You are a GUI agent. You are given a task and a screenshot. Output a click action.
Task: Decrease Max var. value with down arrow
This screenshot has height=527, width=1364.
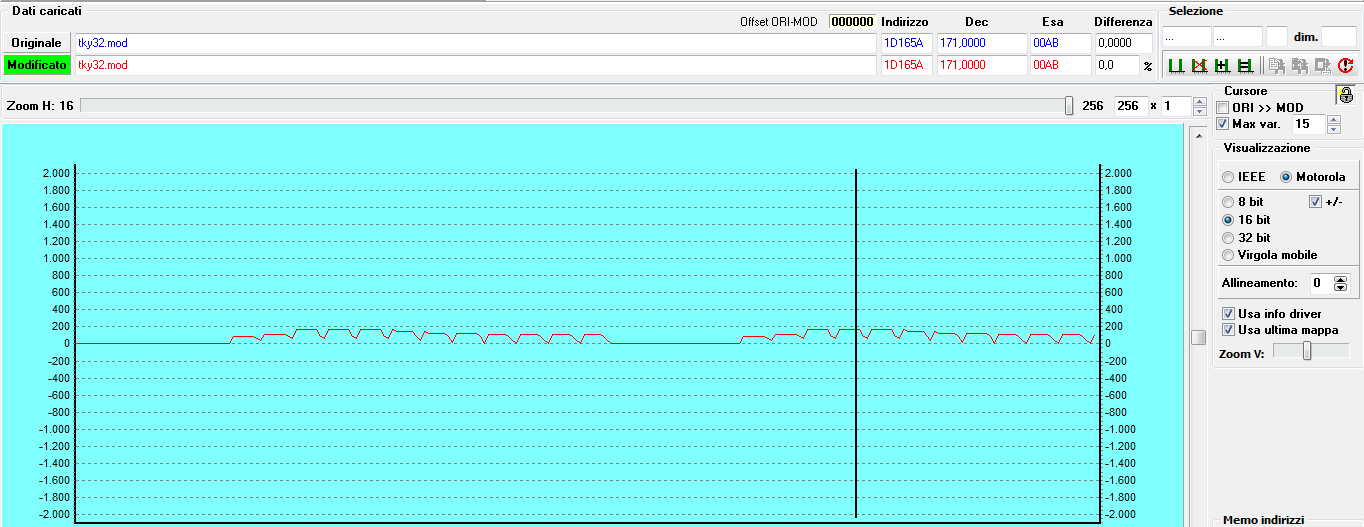[x=1333, y=129]
